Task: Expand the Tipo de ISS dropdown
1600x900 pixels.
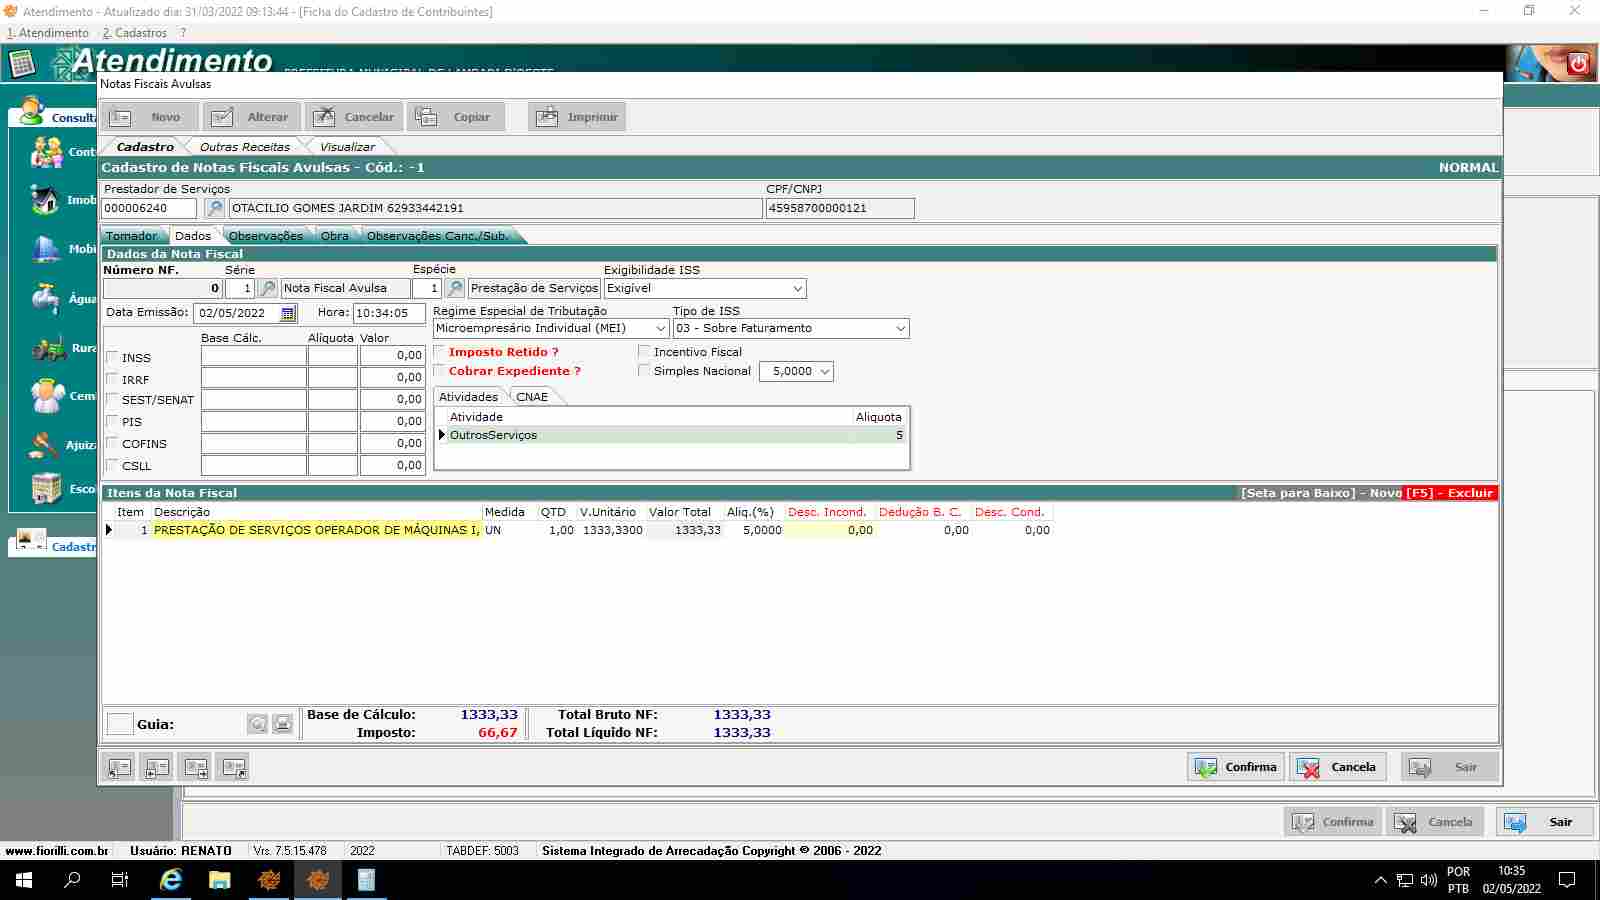Action: coord(900,329)
